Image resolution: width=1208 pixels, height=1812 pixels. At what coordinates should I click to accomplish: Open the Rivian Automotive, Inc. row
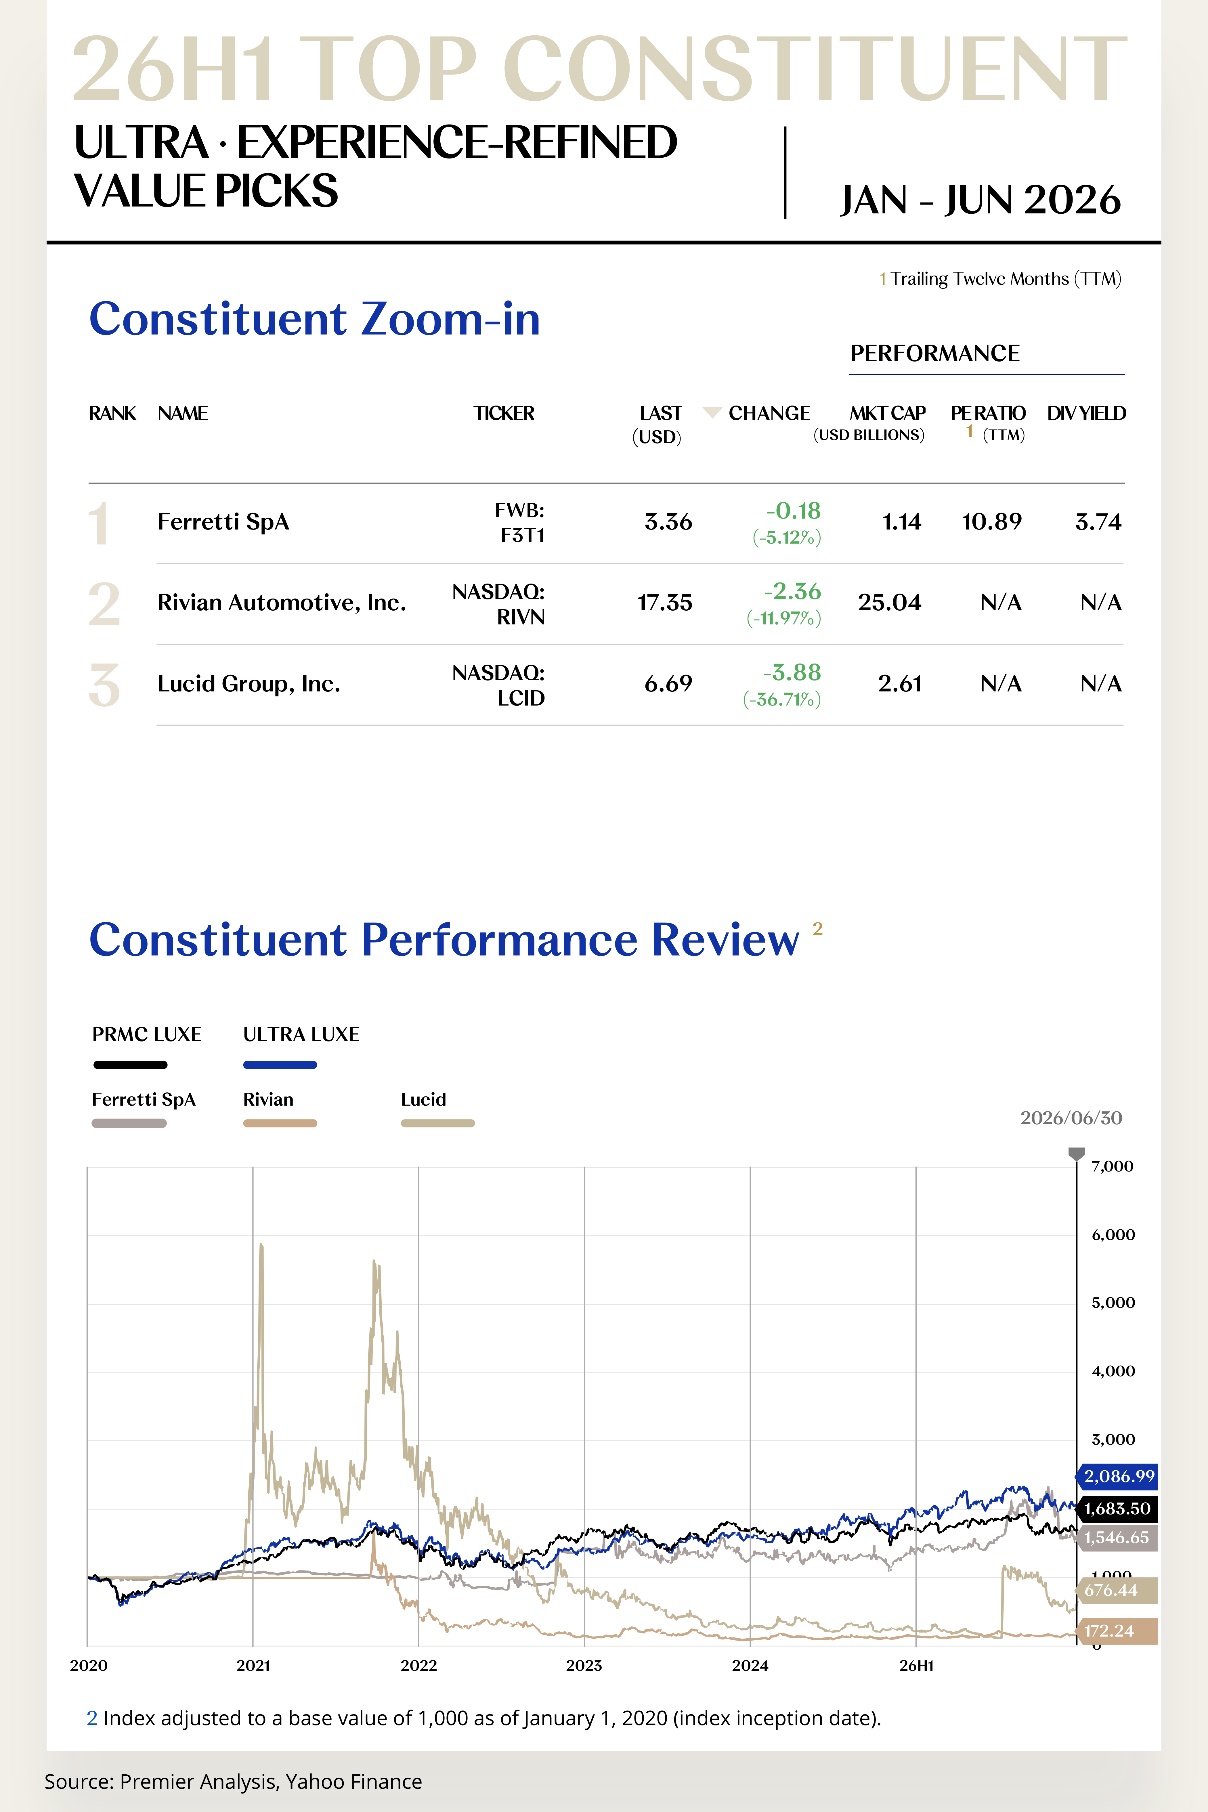point(605,604)
